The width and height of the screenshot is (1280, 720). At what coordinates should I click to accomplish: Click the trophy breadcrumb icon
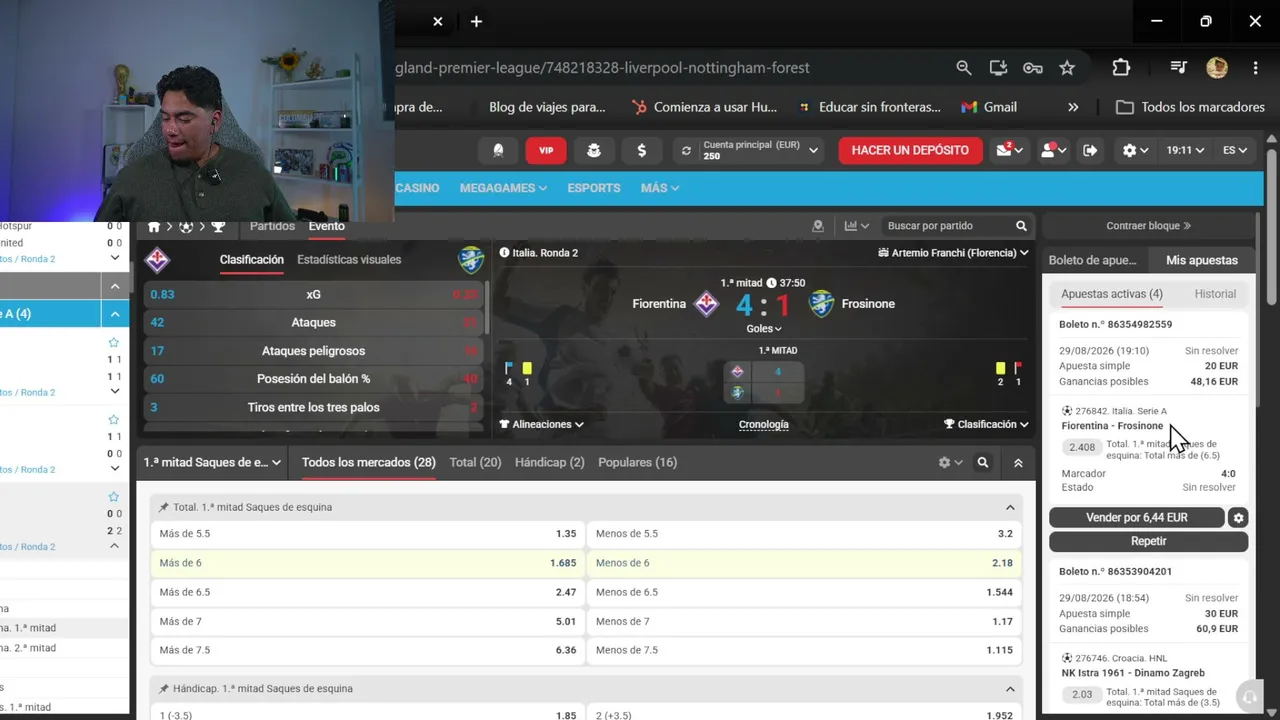pos(218,227)
